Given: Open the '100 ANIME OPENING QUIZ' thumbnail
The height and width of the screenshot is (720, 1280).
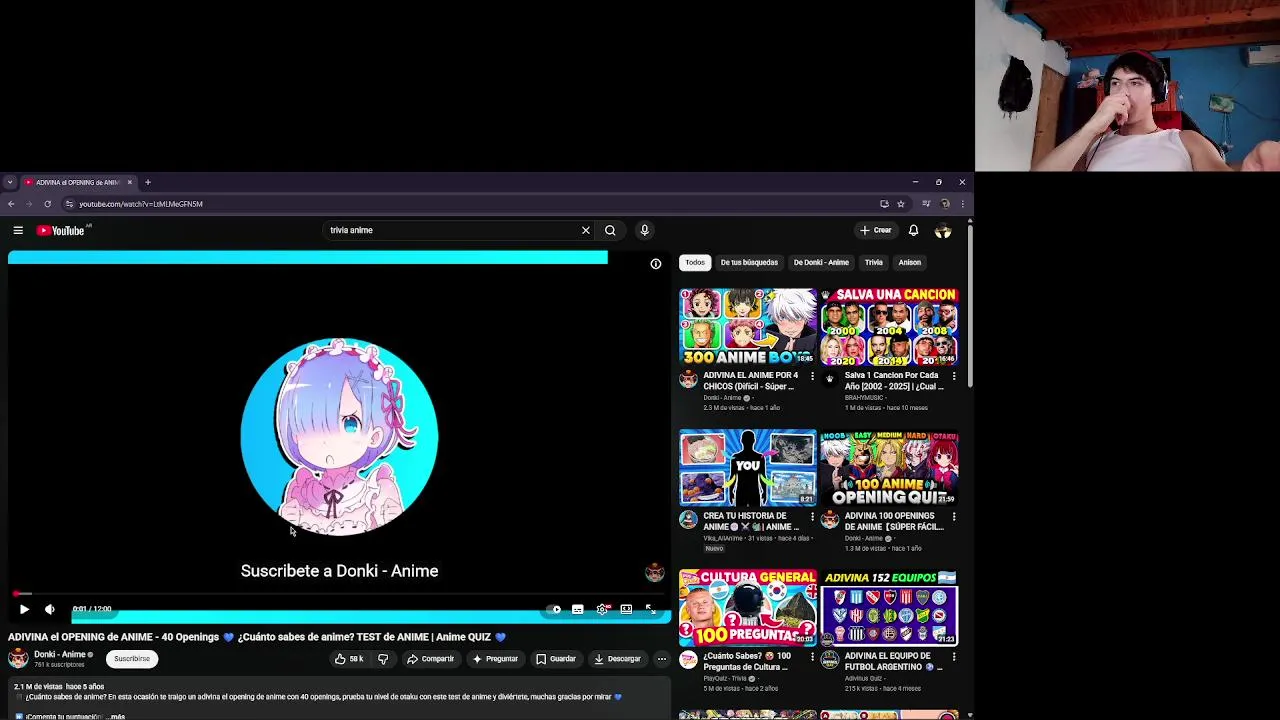Looking at the screenshot, I should 889,467.
